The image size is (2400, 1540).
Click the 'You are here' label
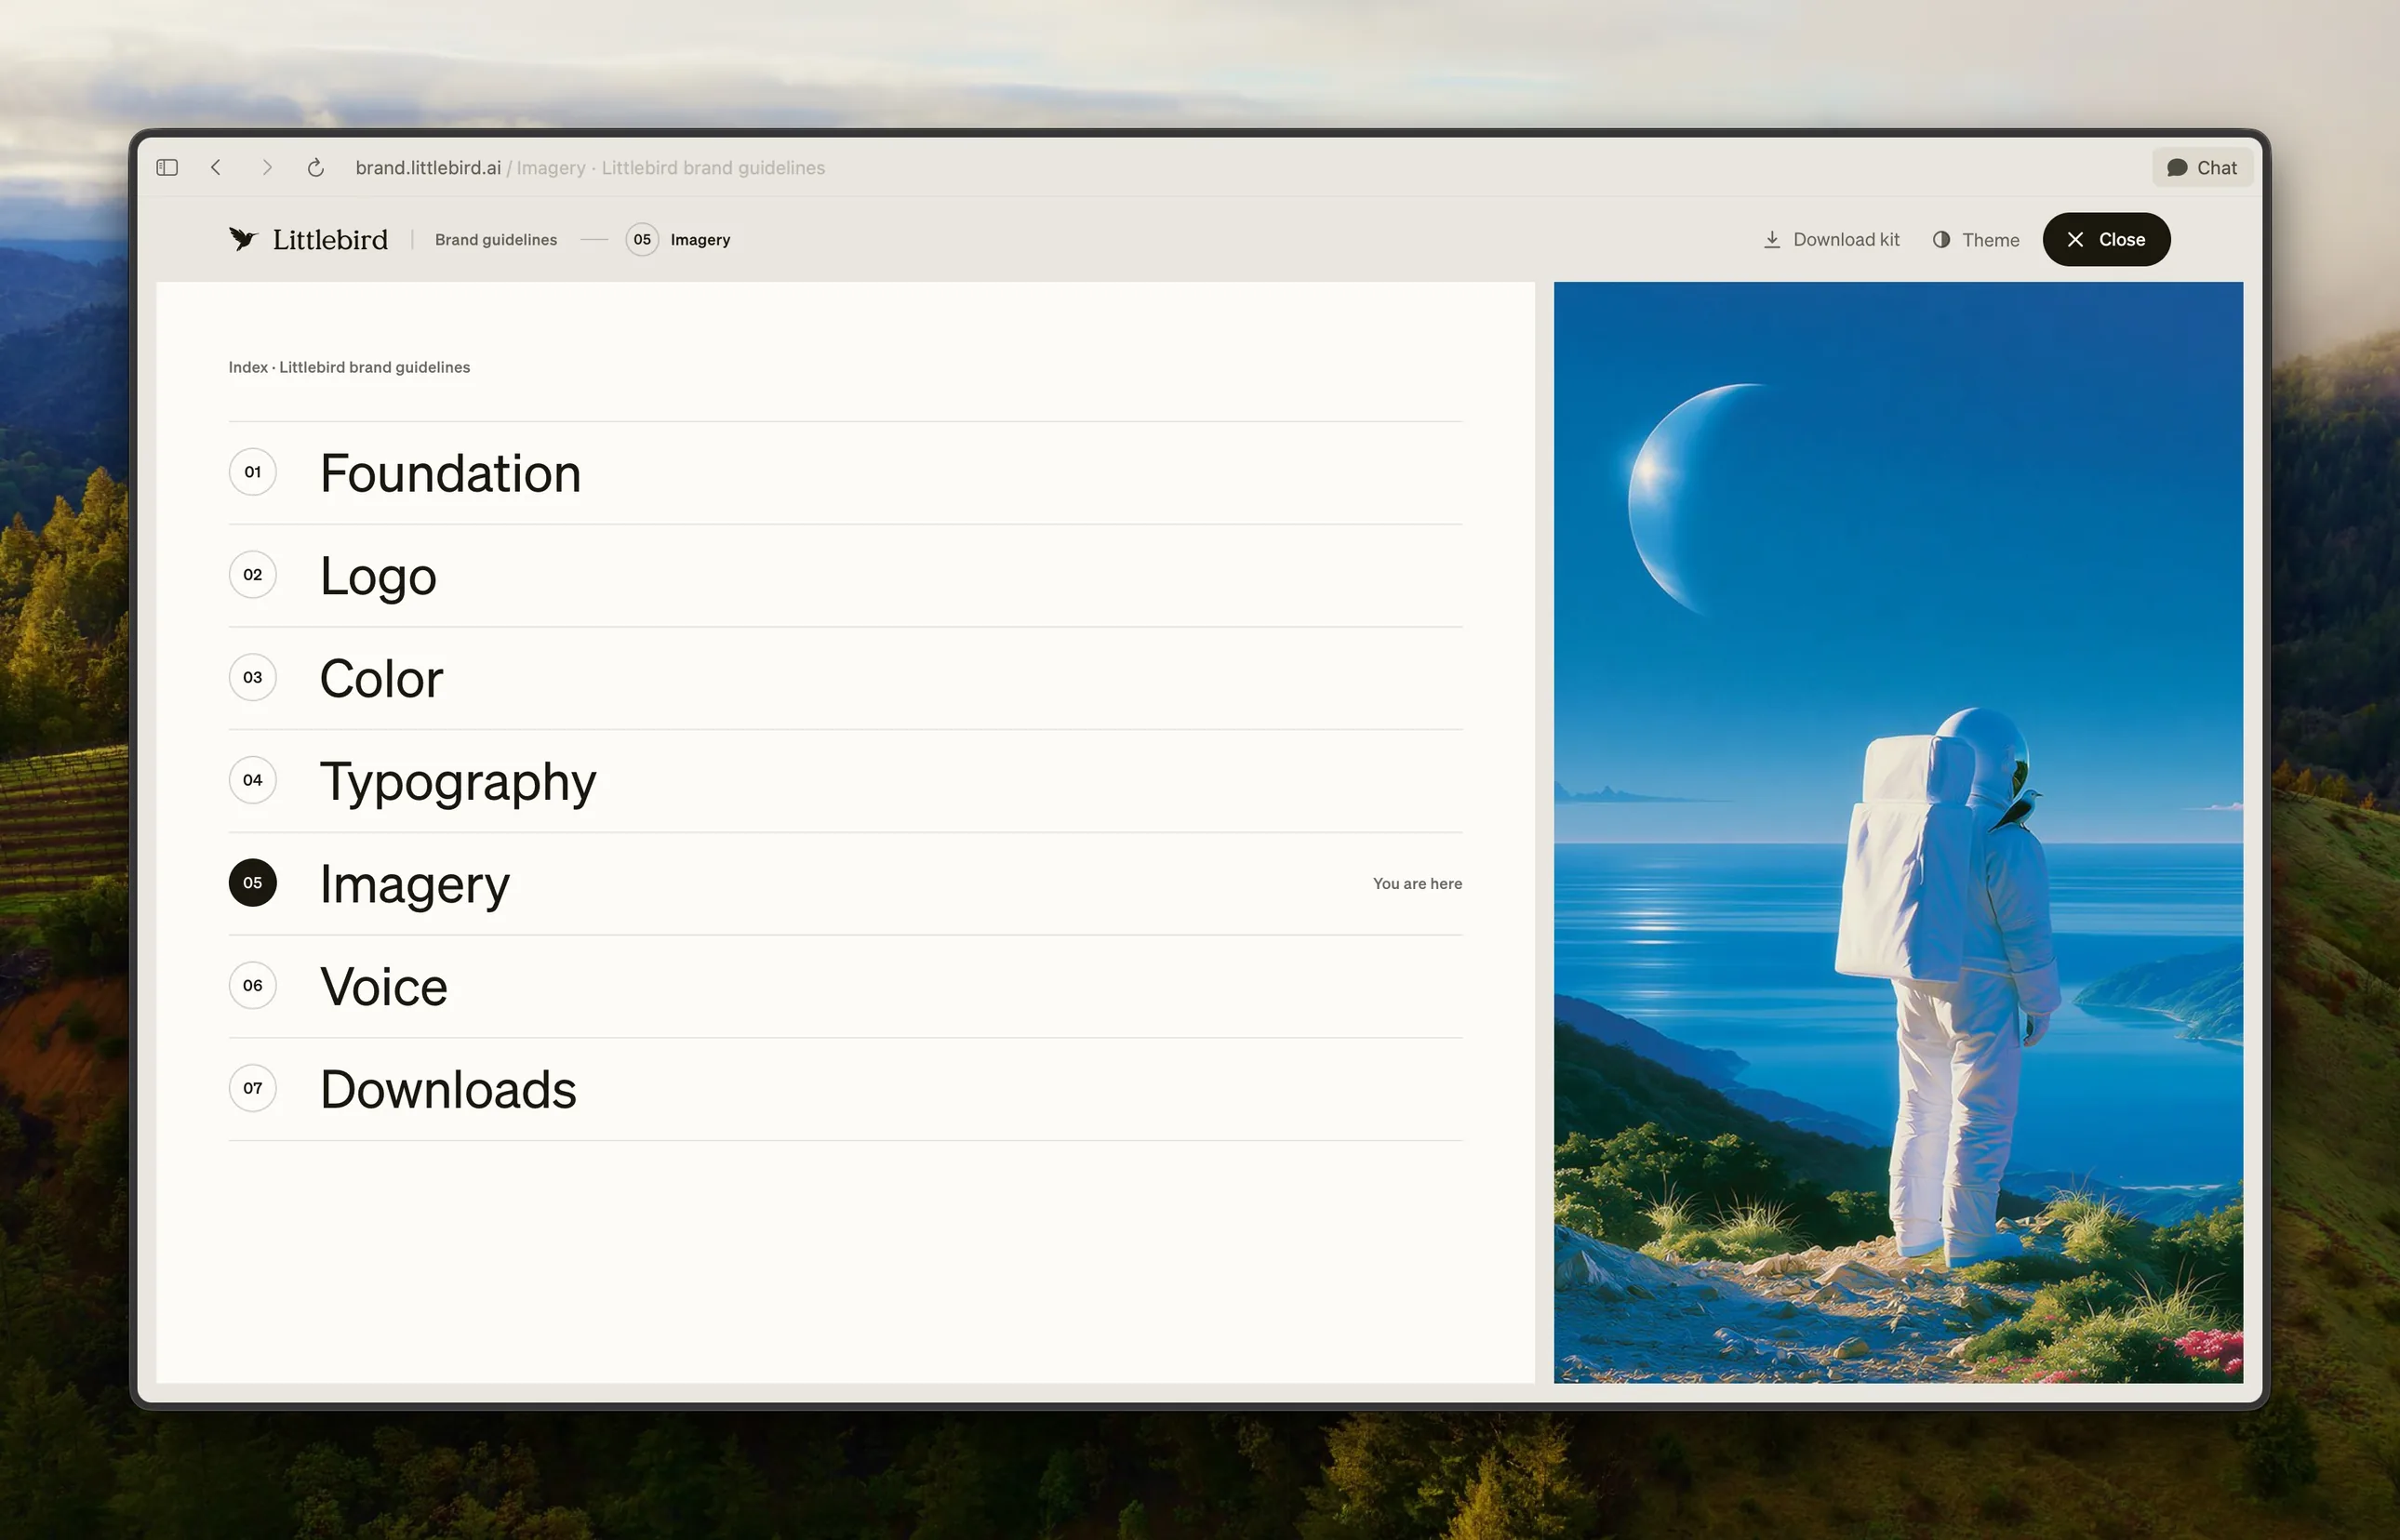(x=1417, y=884)
